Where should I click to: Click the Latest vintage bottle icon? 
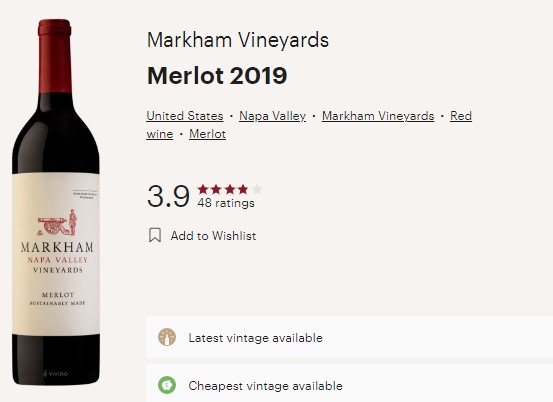tap(167, 337)
